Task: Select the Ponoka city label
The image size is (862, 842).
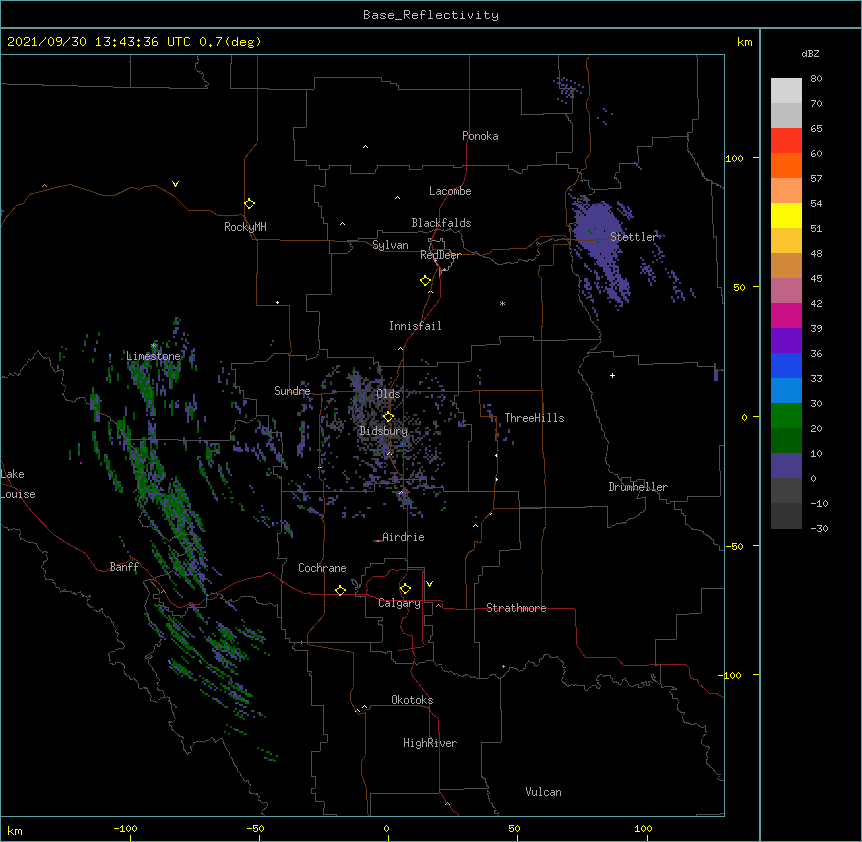Action: pos(480,136)
